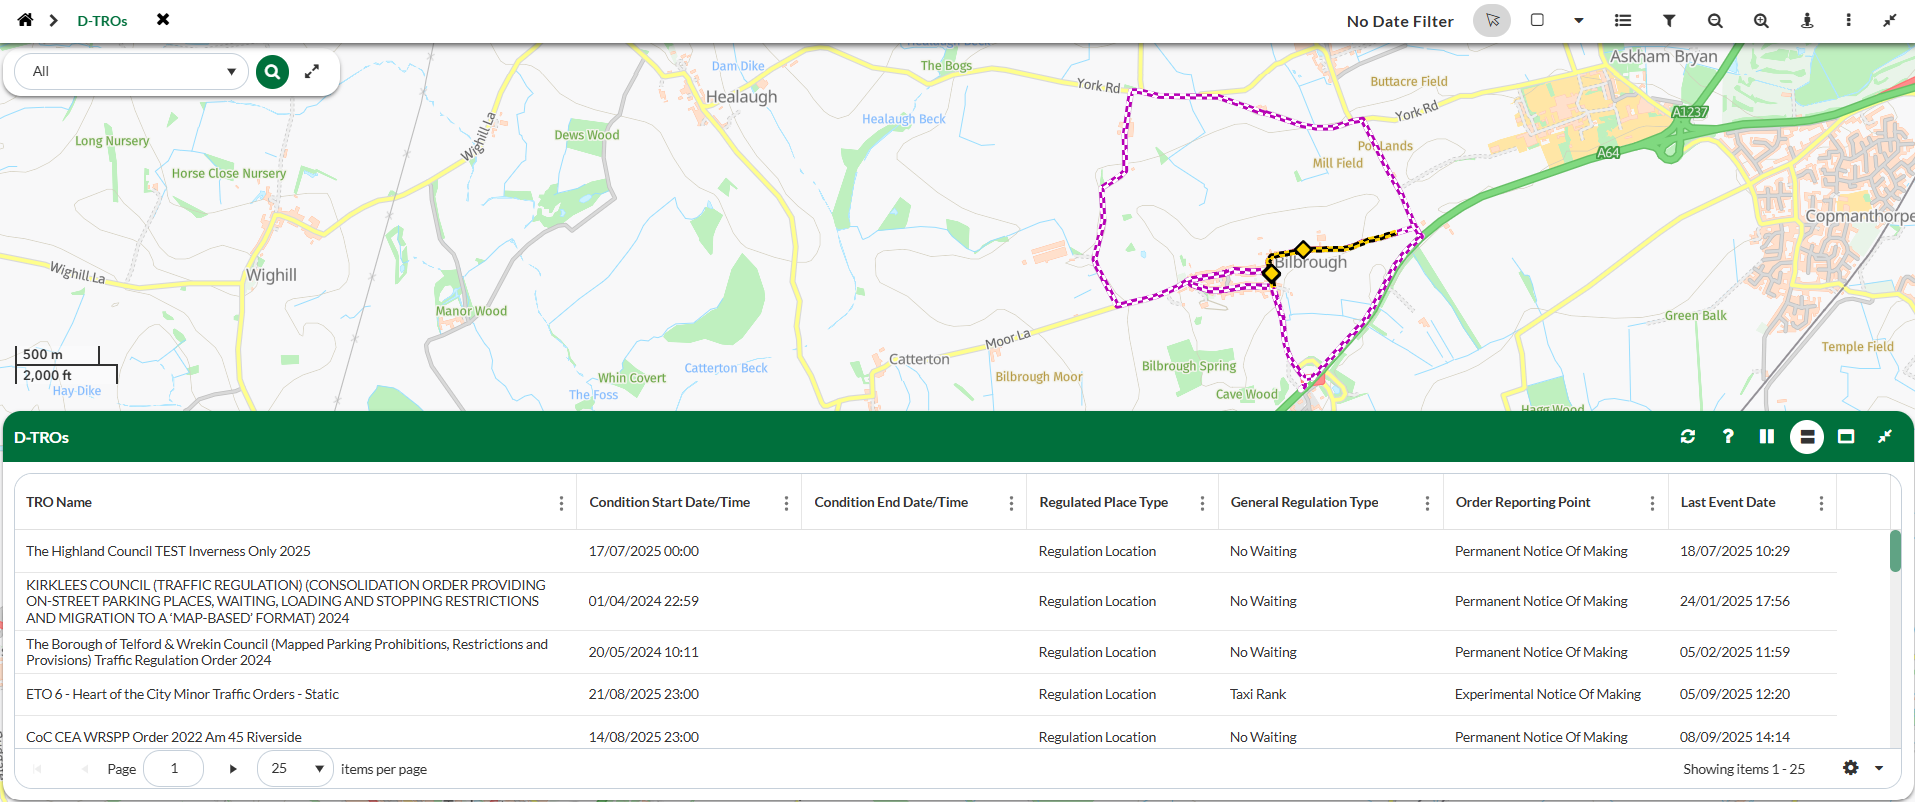Open Regulated Place Type column menu
The image size is (1915, 802).
tap(1202, 503)
